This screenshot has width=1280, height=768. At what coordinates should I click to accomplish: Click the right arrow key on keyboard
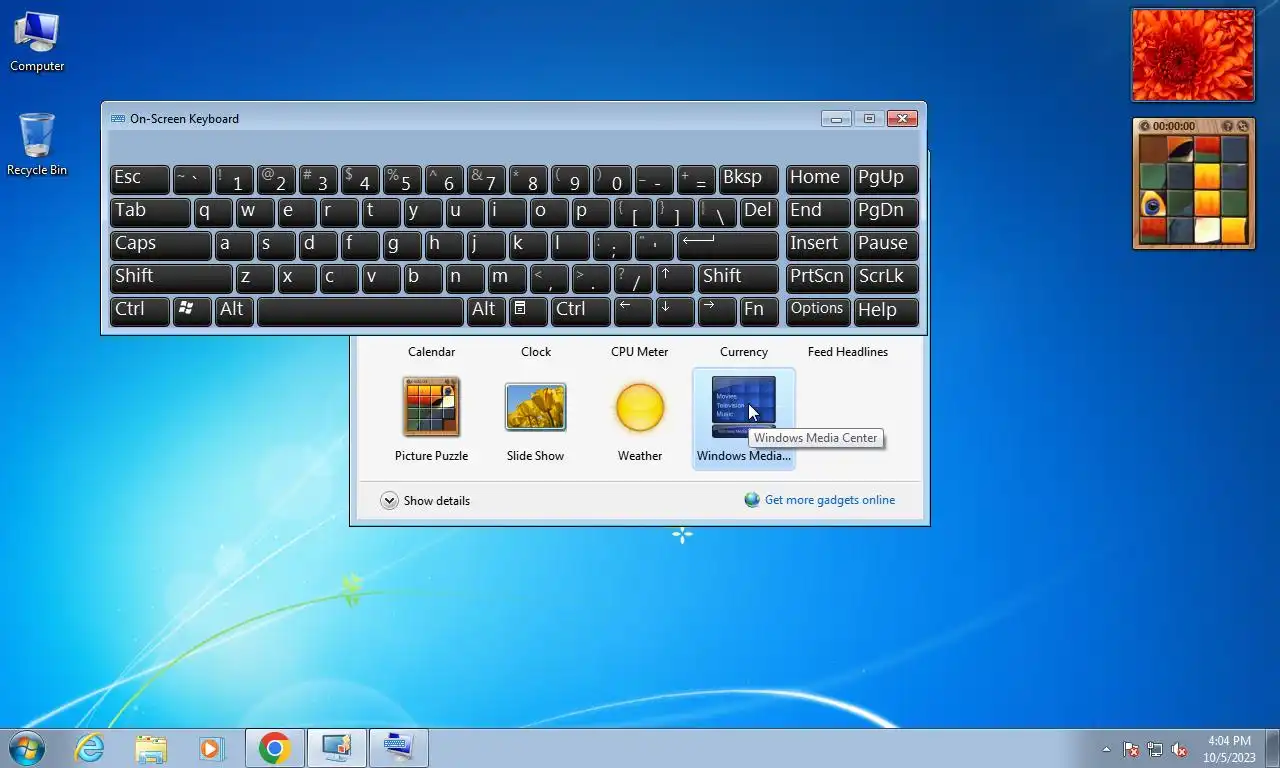coord(718,311)
